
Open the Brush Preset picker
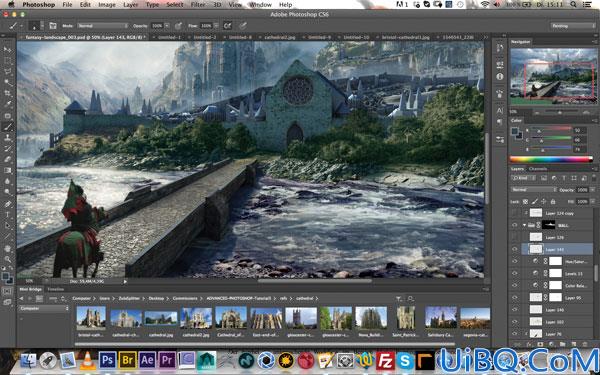(x=37, y=26)
